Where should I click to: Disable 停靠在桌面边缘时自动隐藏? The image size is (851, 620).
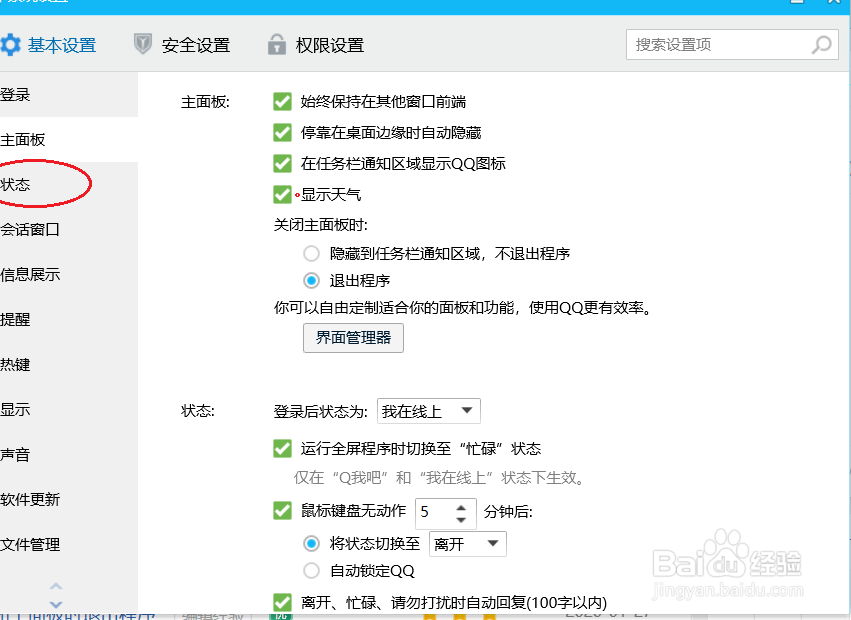pyautogui.click(x=281, y=132)
